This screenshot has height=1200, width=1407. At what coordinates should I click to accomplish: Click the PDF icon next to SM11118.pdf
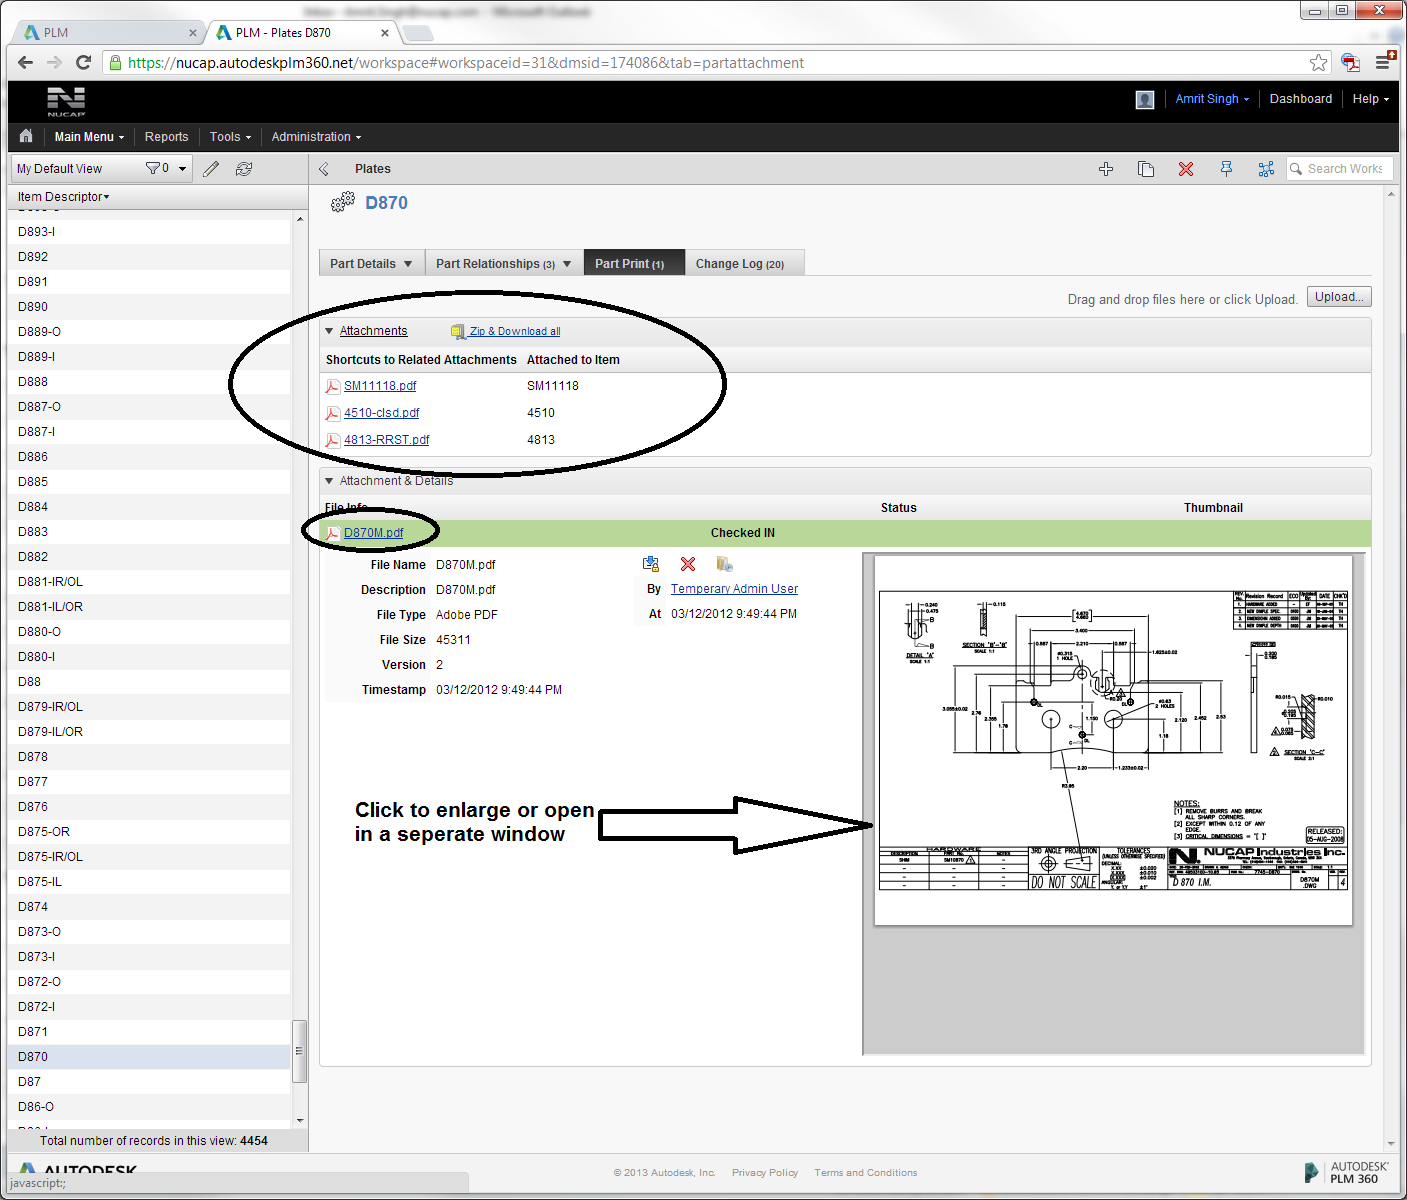pos(333,386)
